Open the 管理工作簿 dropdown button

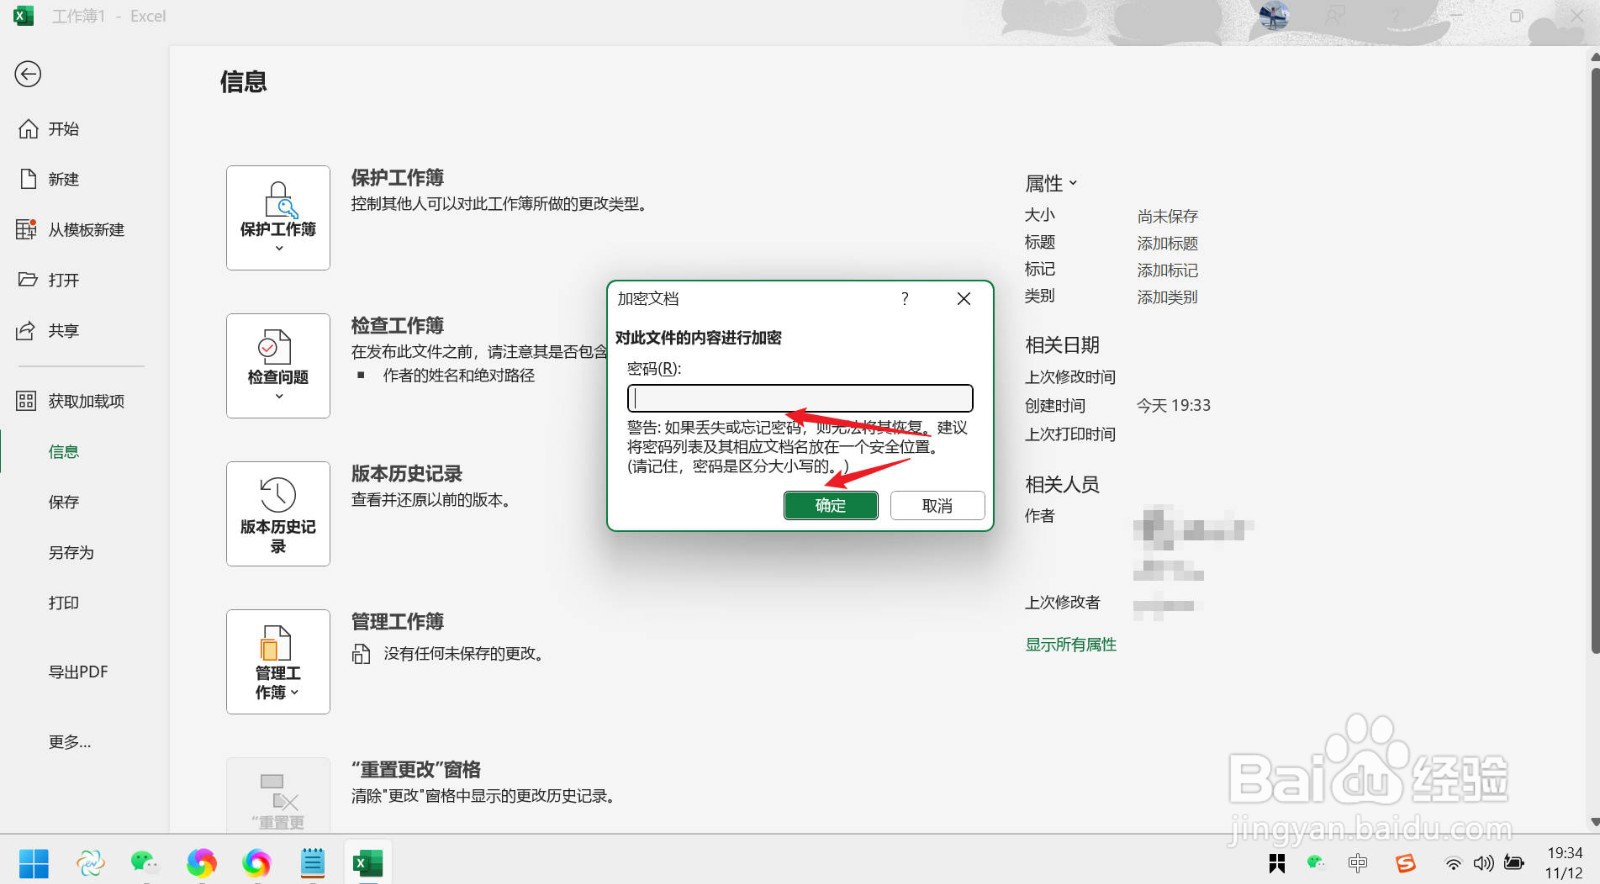click(x=278, y=662)
